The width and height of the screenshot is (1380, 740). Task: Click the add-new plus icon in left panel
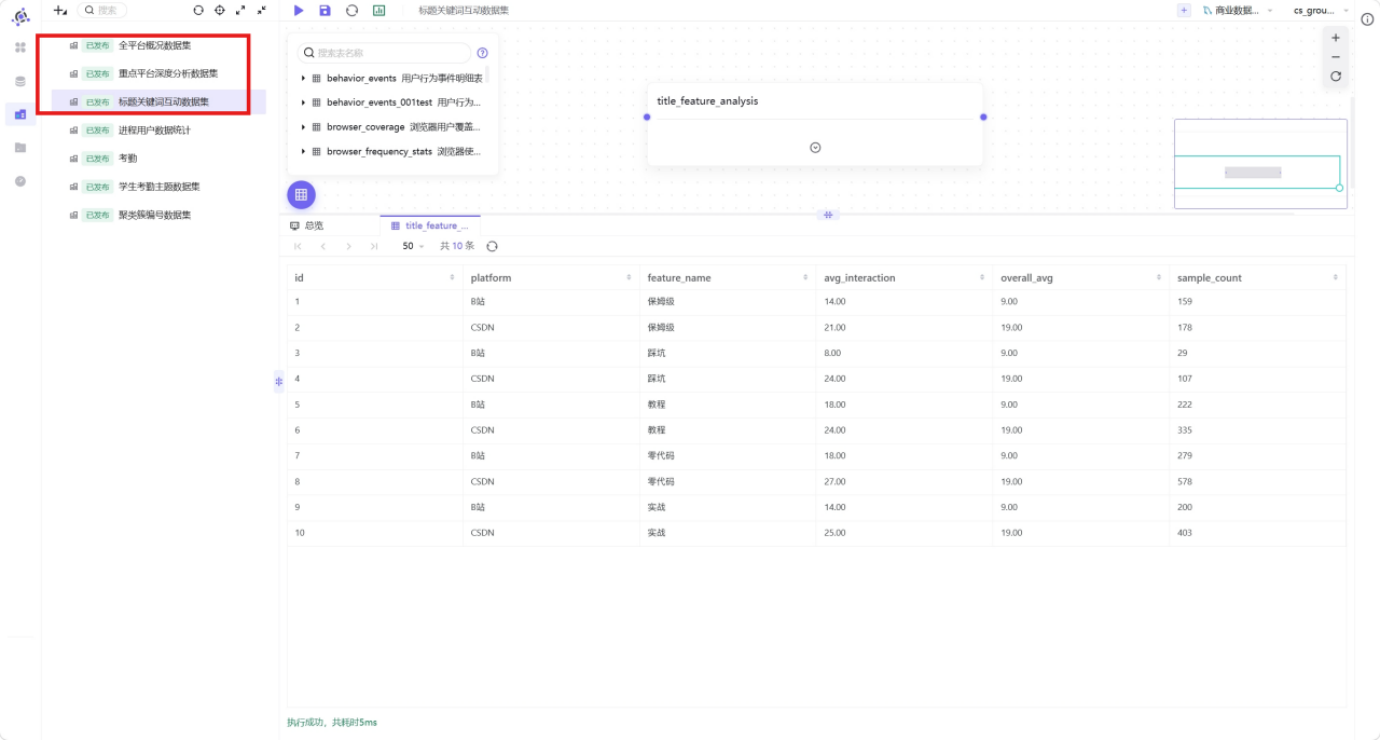[60, 10]
